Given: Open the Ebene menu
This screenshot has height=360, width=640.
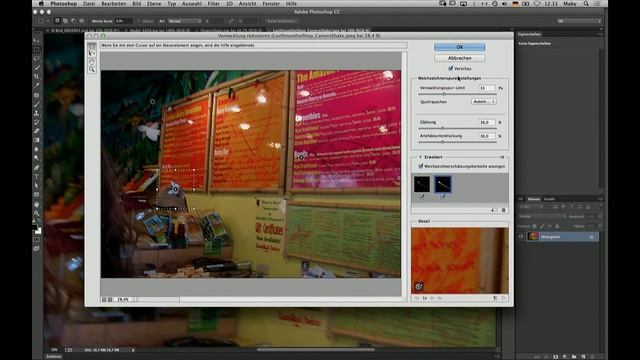Looking at the screenshot, I should pos(154,4).
